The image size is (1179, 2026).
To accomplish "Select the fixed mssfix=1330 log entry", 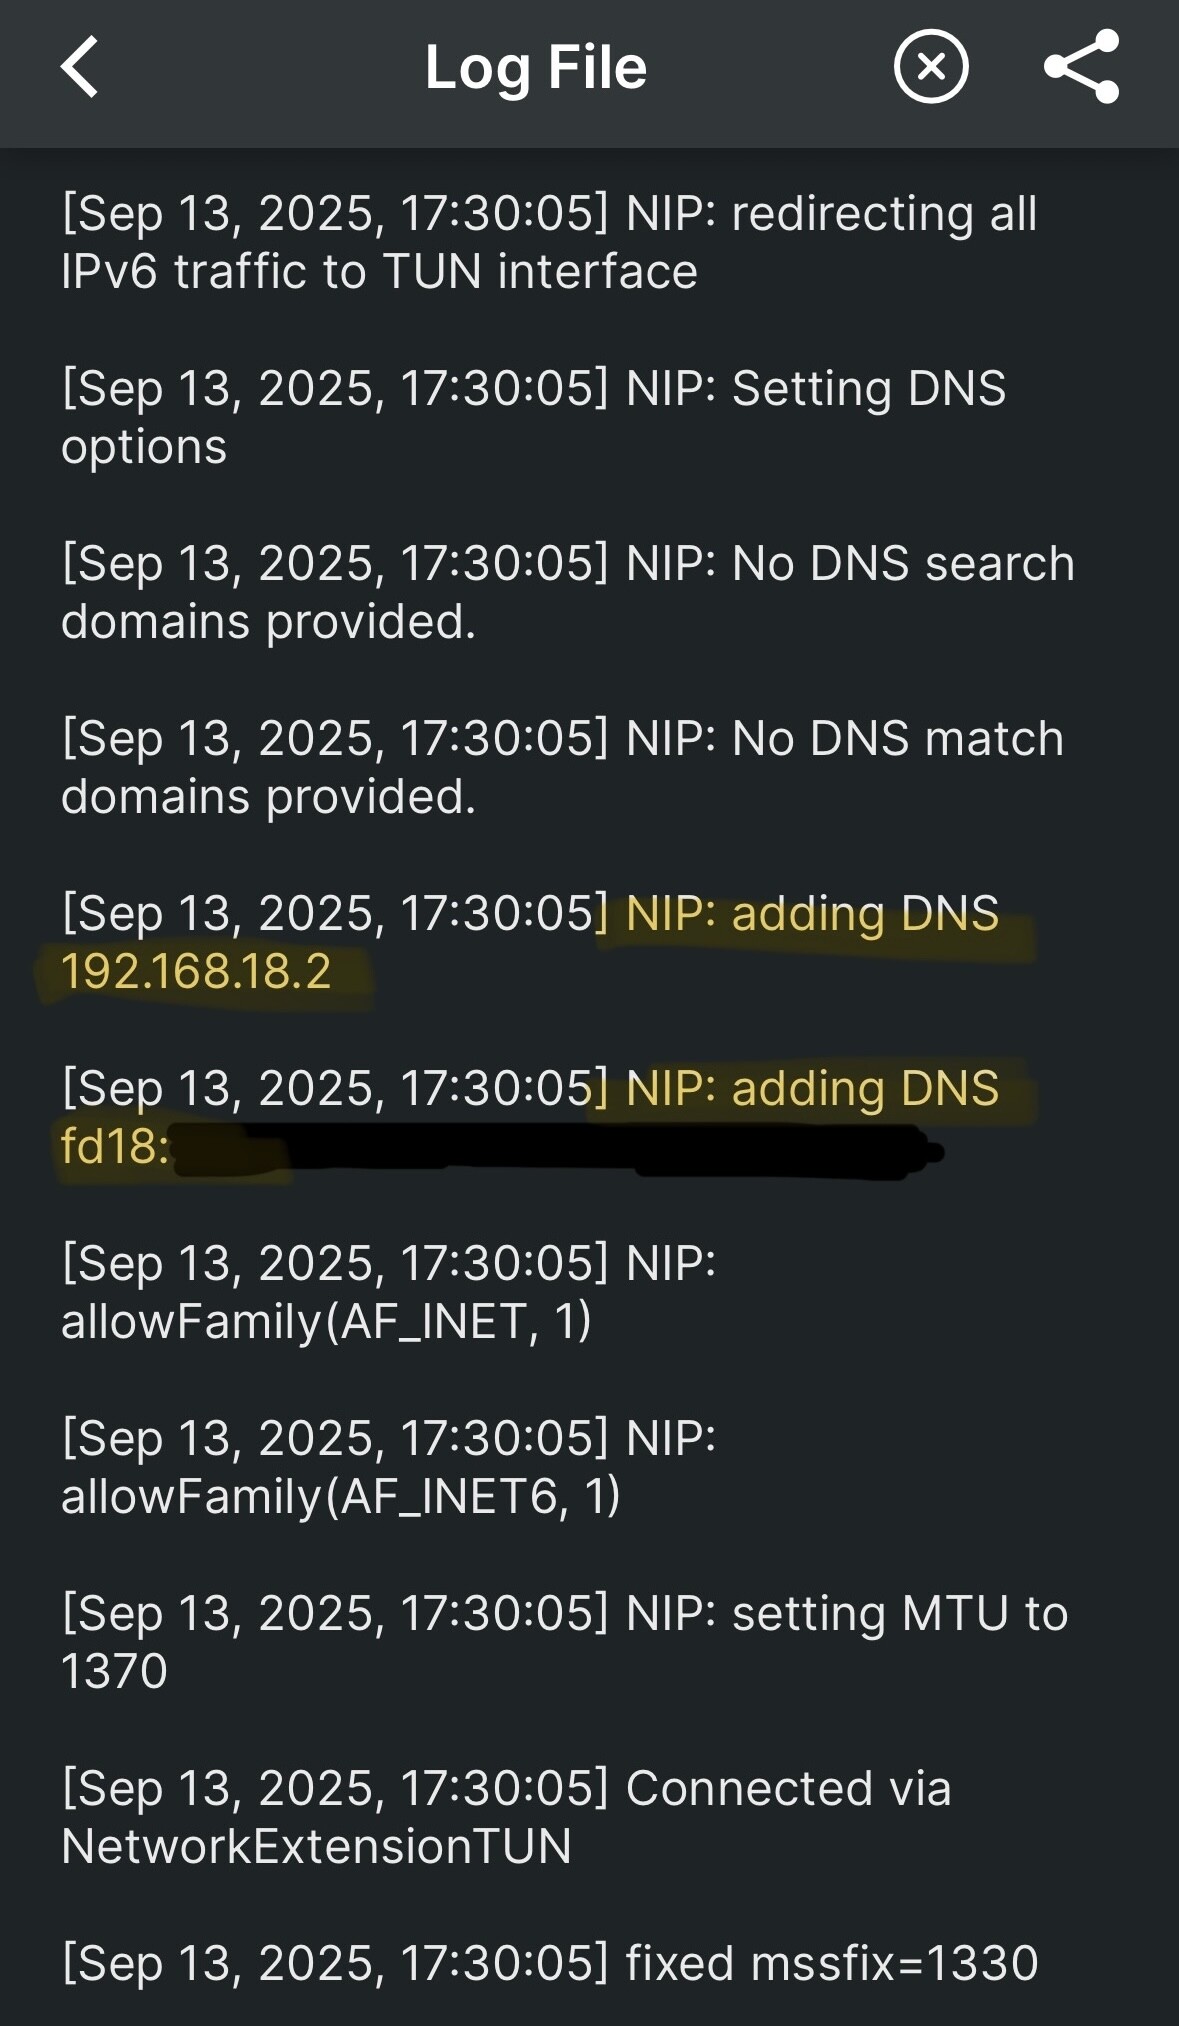I will [x=550, y=1963].
